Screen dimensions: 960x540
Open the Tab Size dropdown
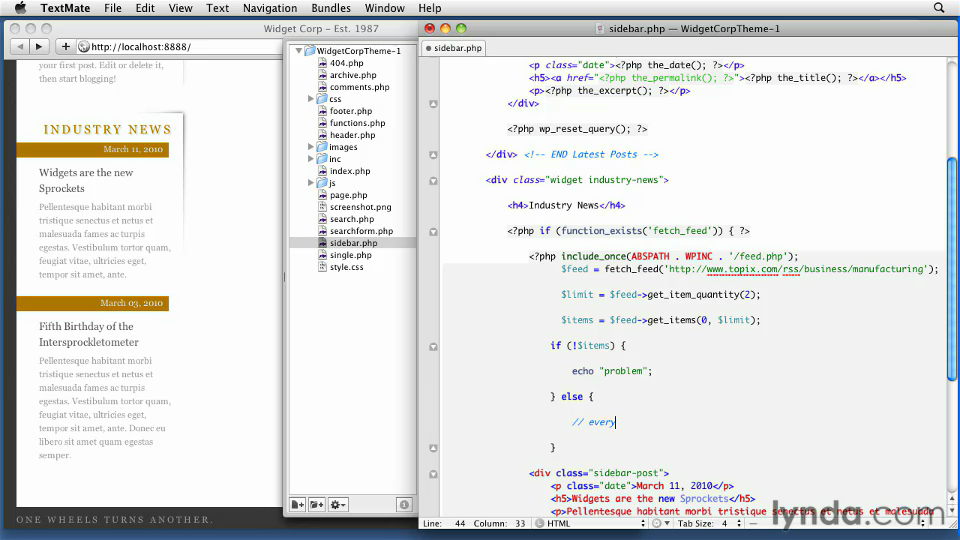coord(710,523)
